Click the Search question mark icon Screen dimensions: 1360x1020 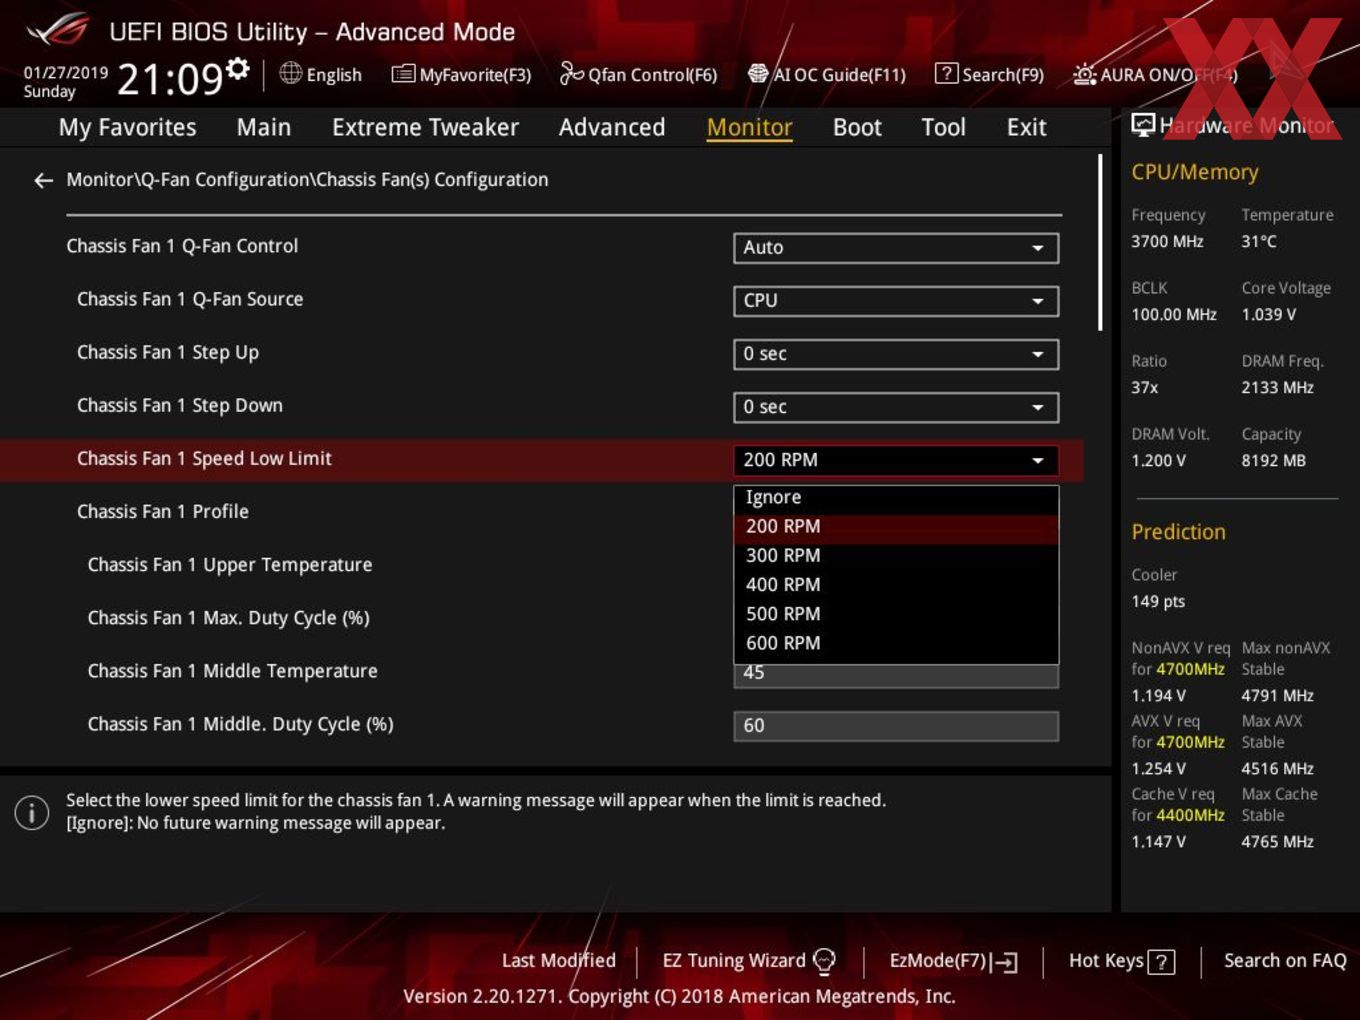click(x=946, y=74)
